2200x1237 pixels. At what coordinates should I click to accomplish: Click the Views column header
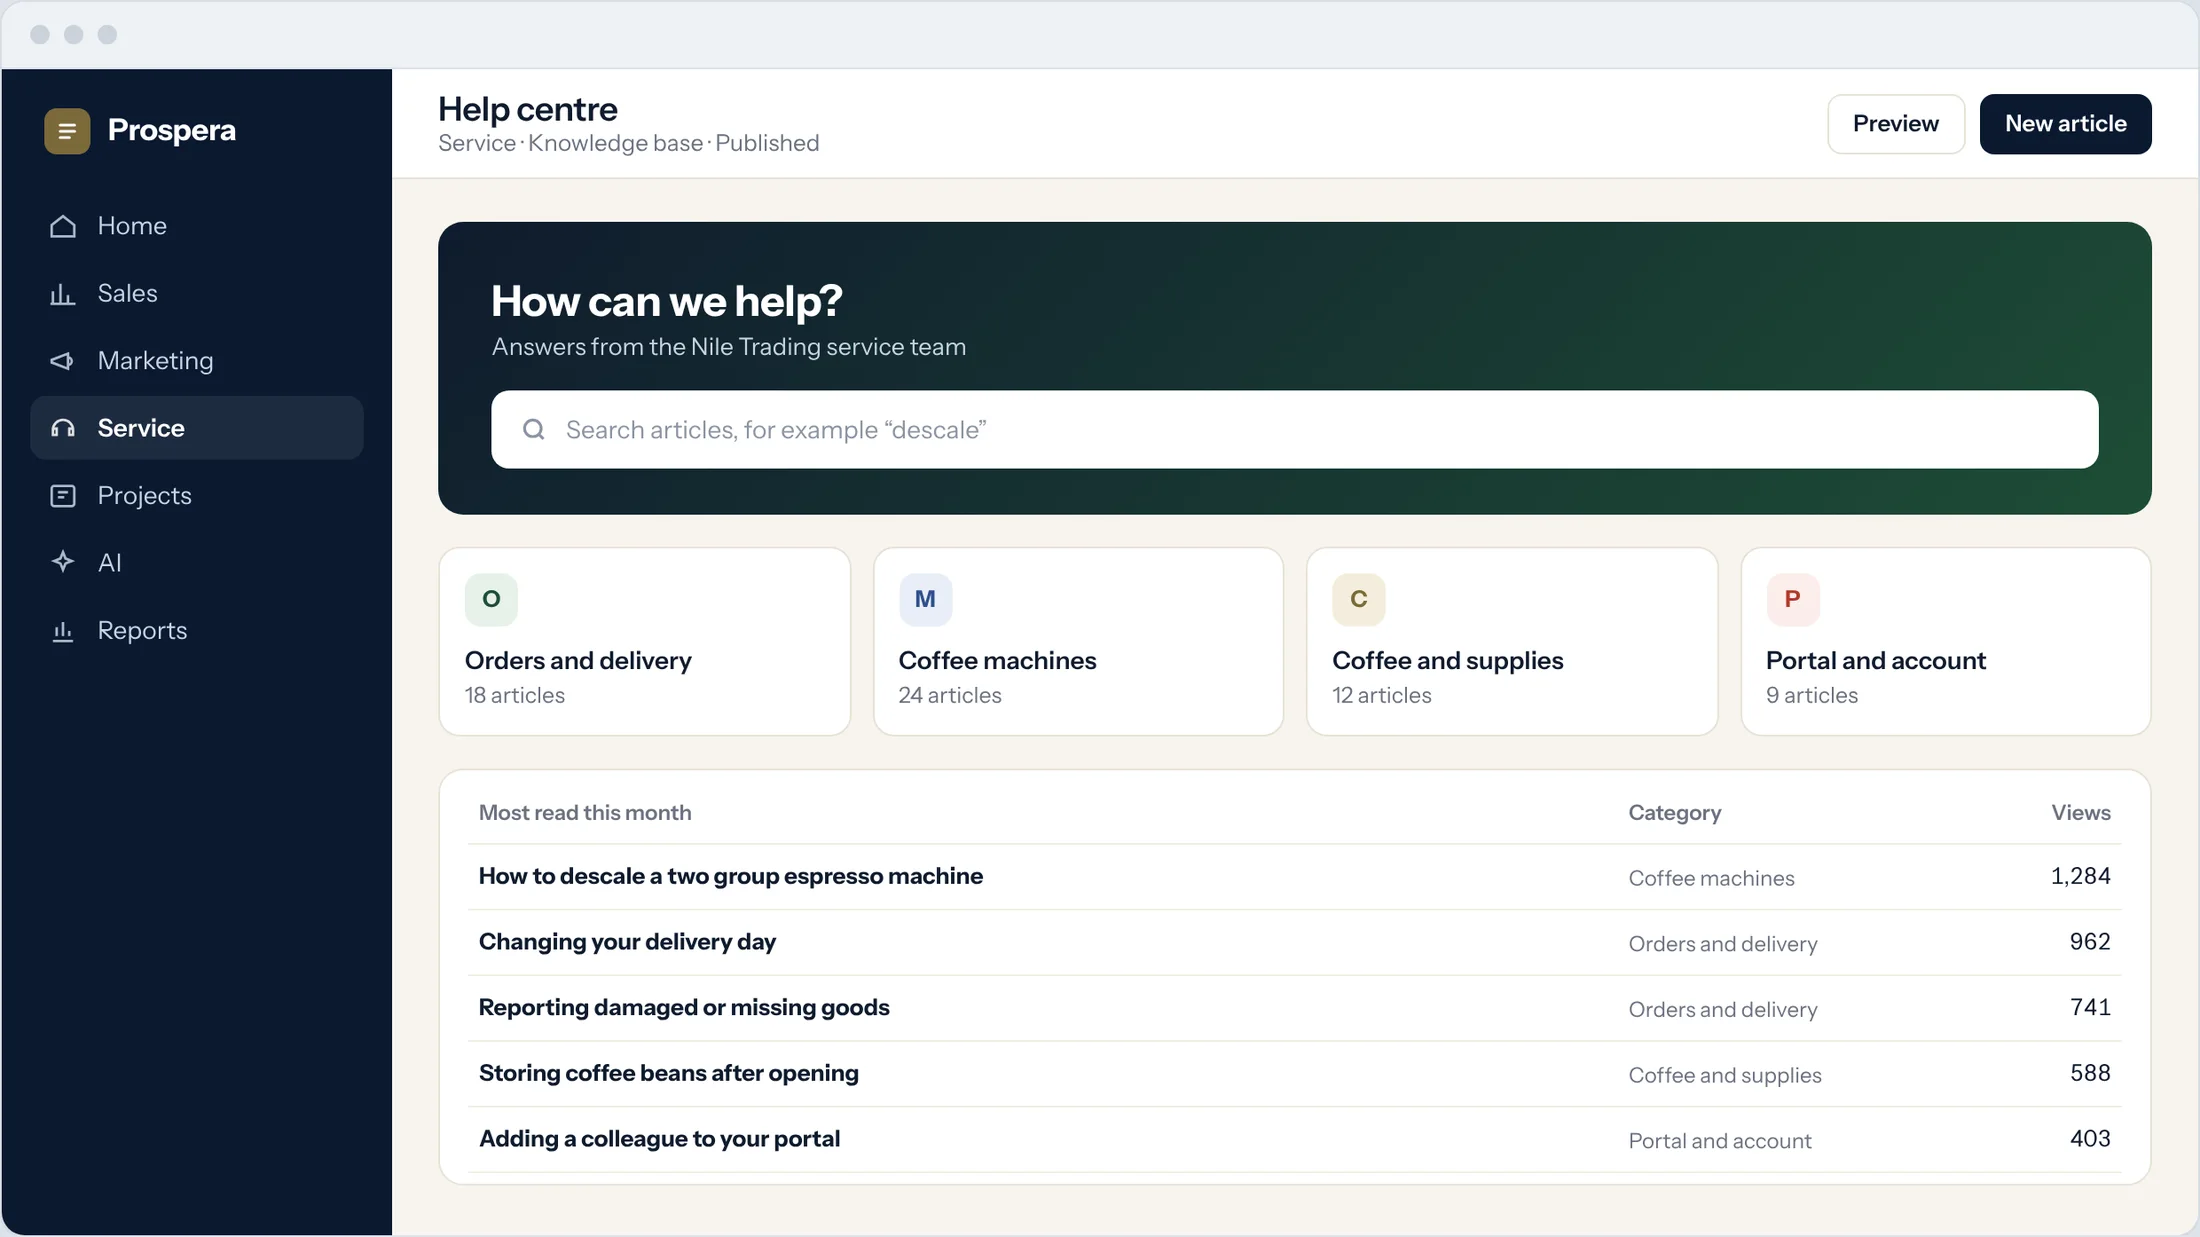pyautogui.click(x=2081, y=813)
